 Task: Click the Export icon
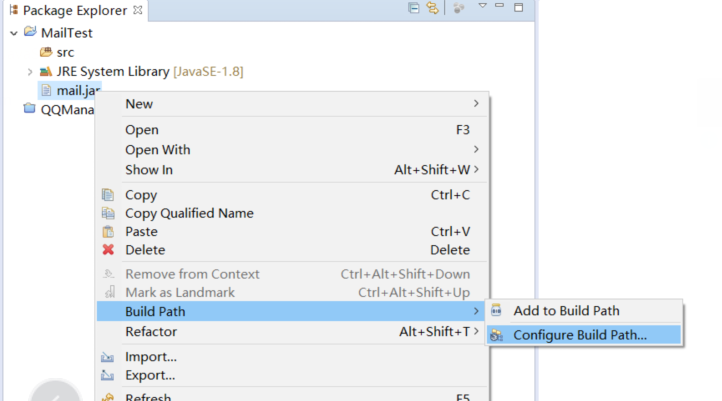(107, 375)
